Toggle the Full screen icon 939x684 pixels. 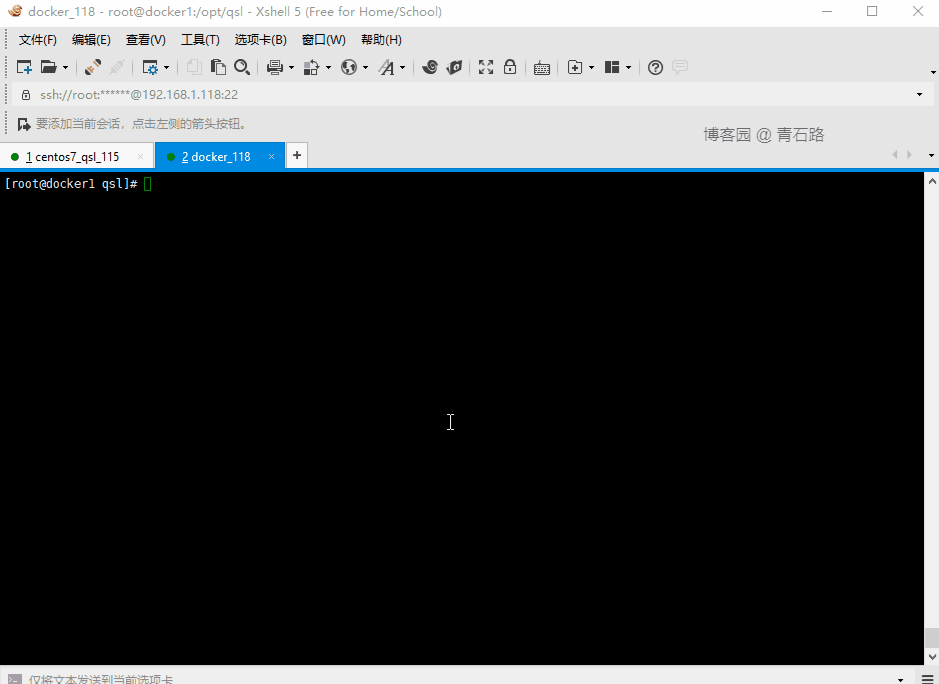pyautogui.click(x=486, y=67)
